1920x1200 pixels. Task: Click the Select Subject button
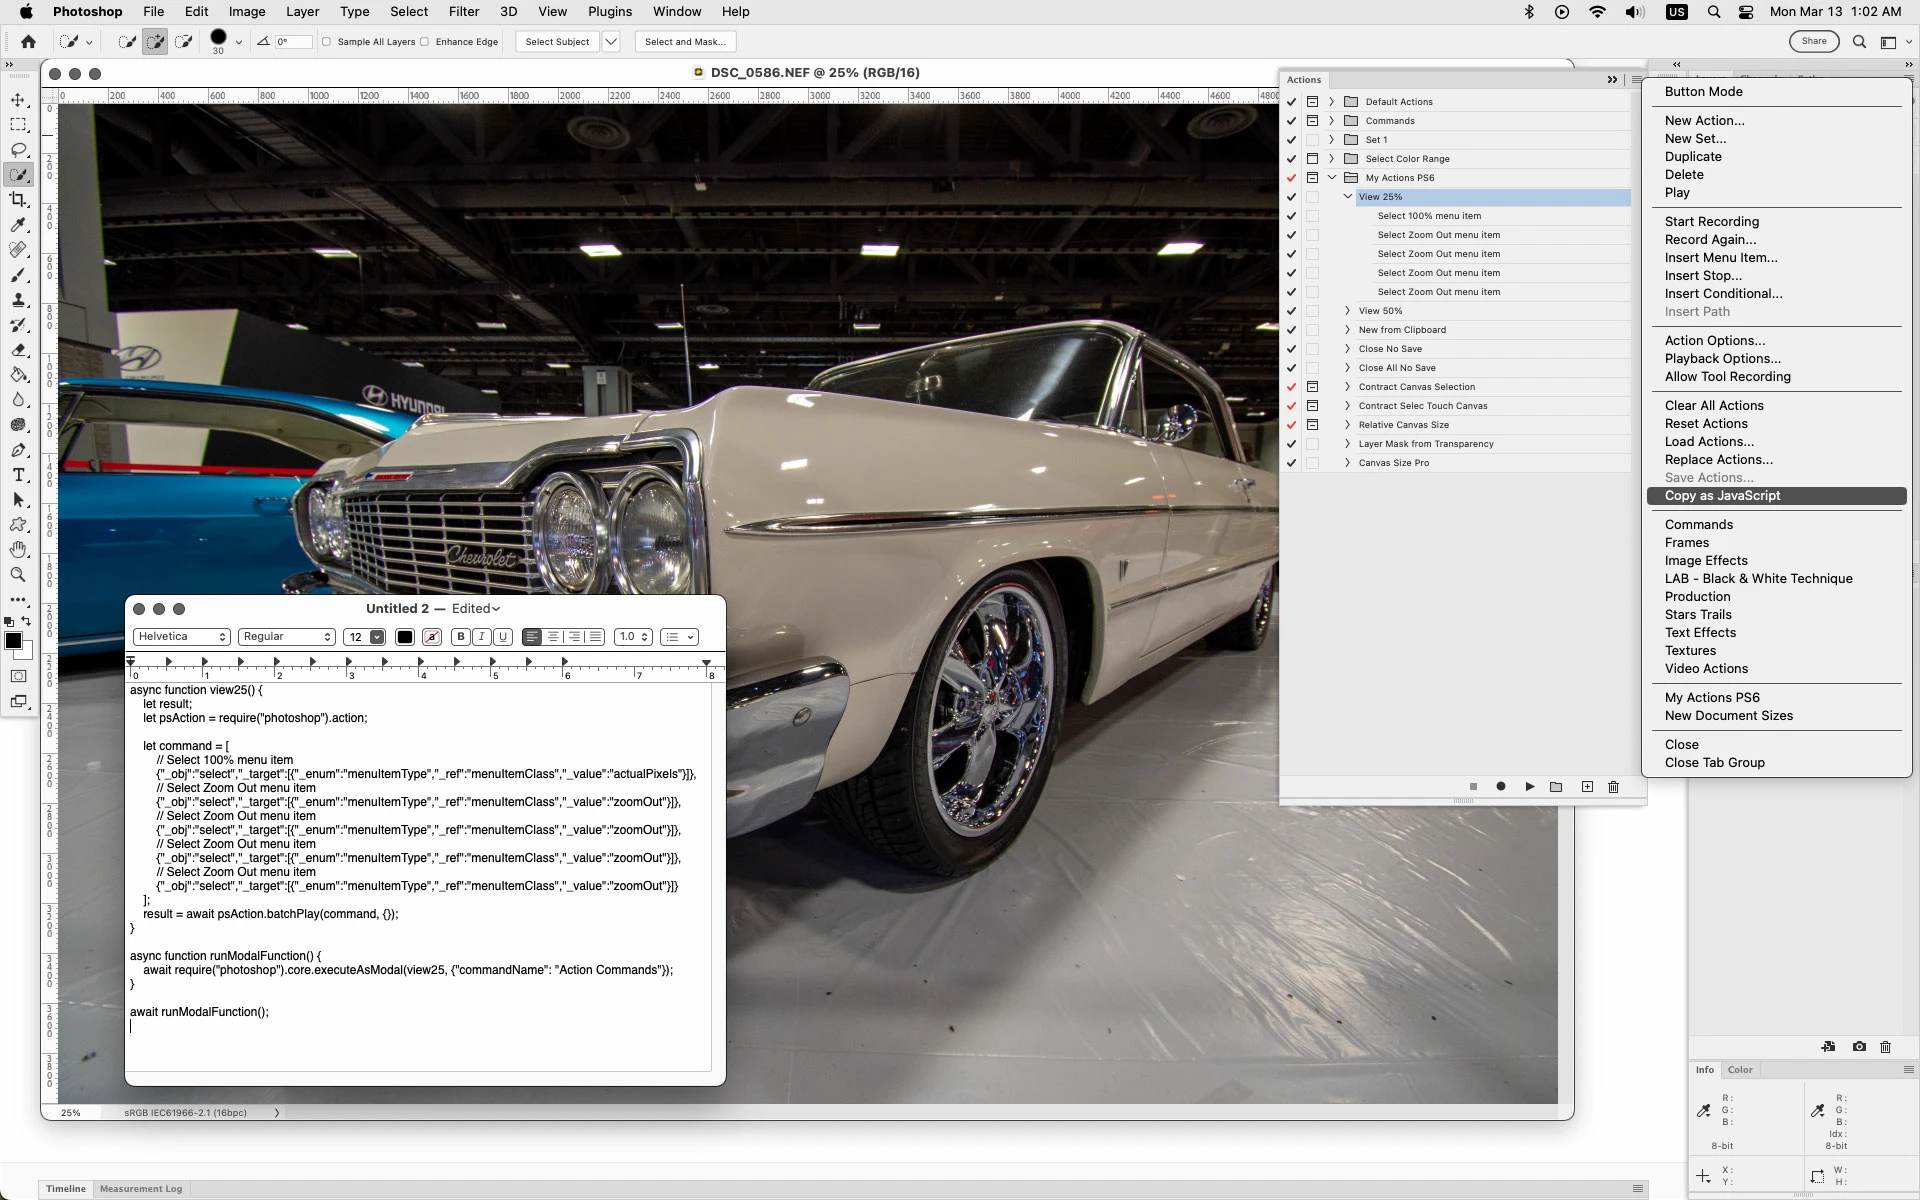click(557, 42)
